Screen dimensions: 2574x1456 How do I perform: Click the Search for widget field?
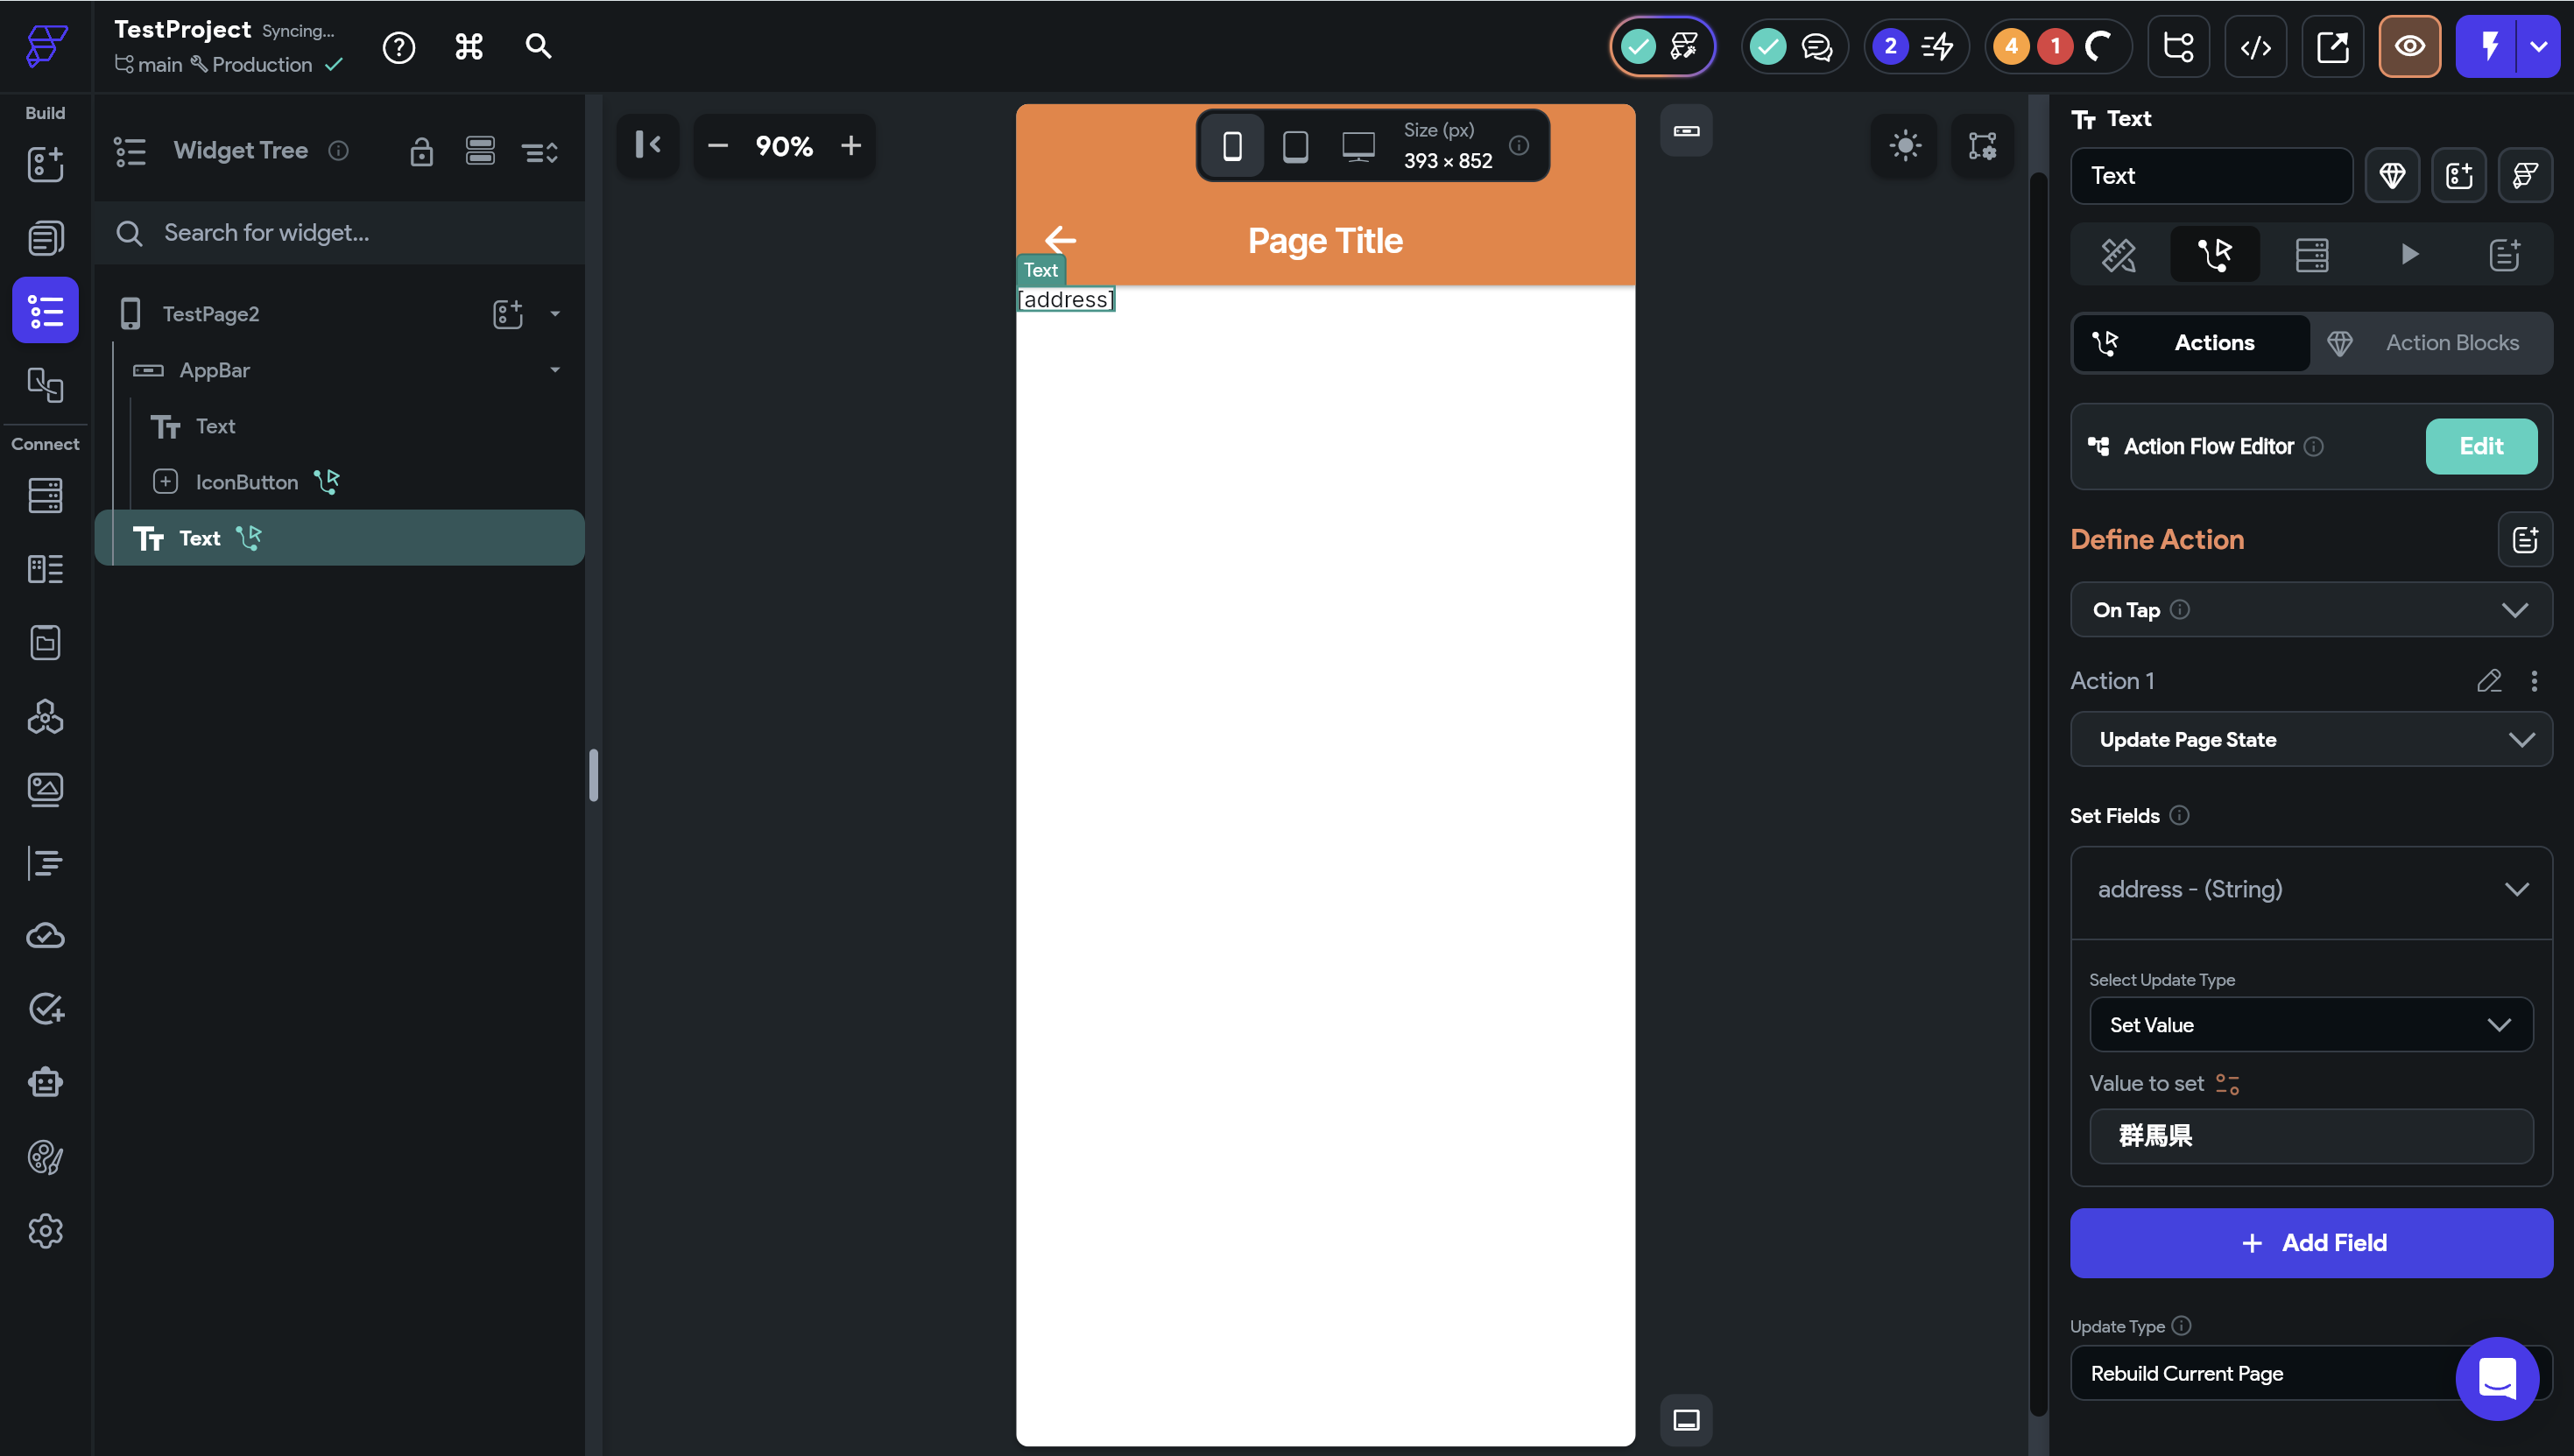(x=340, y=233)
